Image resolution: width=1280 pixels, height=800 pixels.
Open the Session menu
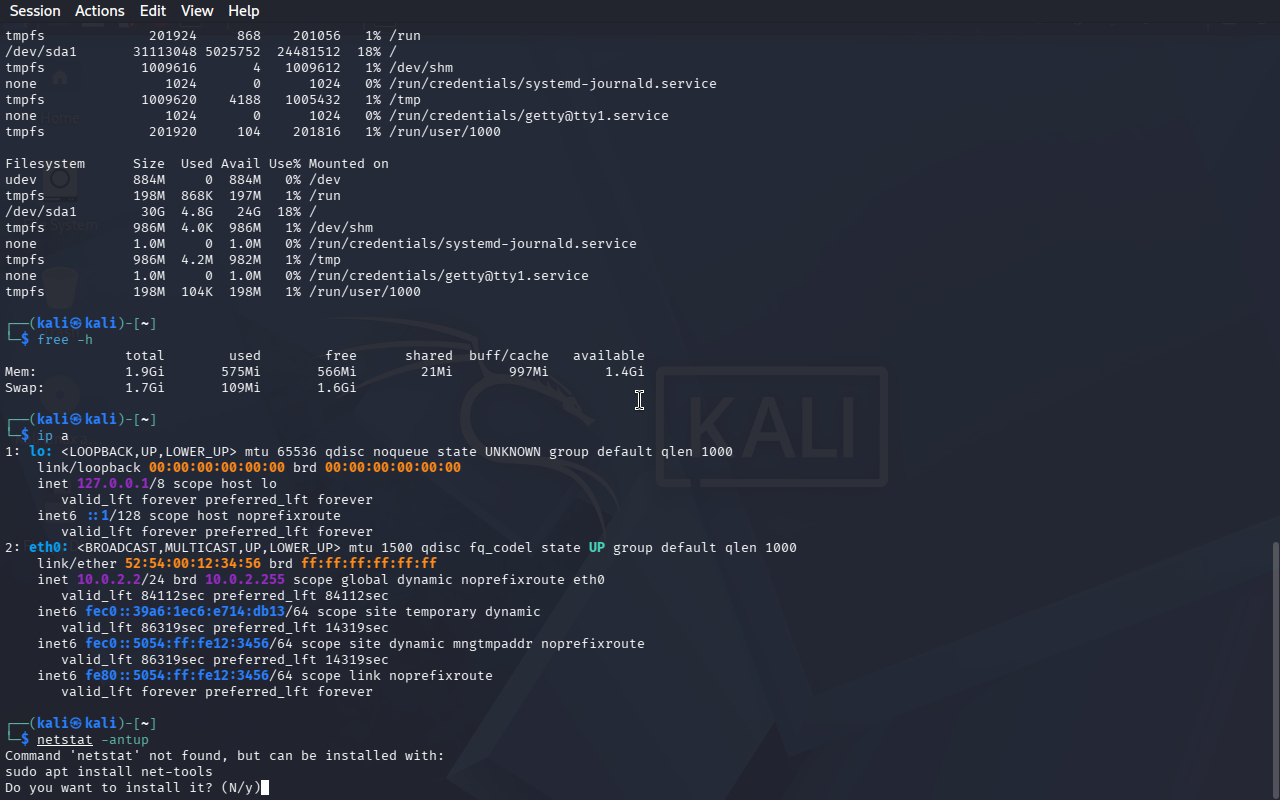tap(35, 11)
